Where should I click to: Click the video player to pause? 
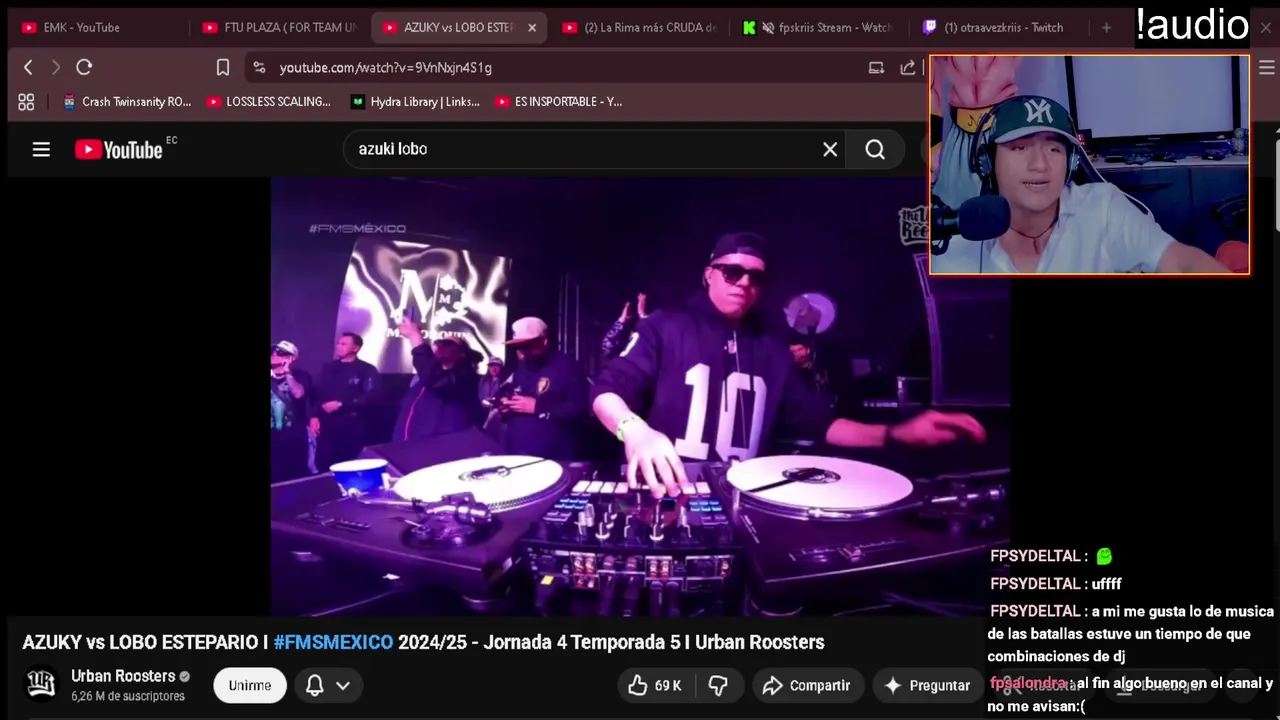point(640,397)
